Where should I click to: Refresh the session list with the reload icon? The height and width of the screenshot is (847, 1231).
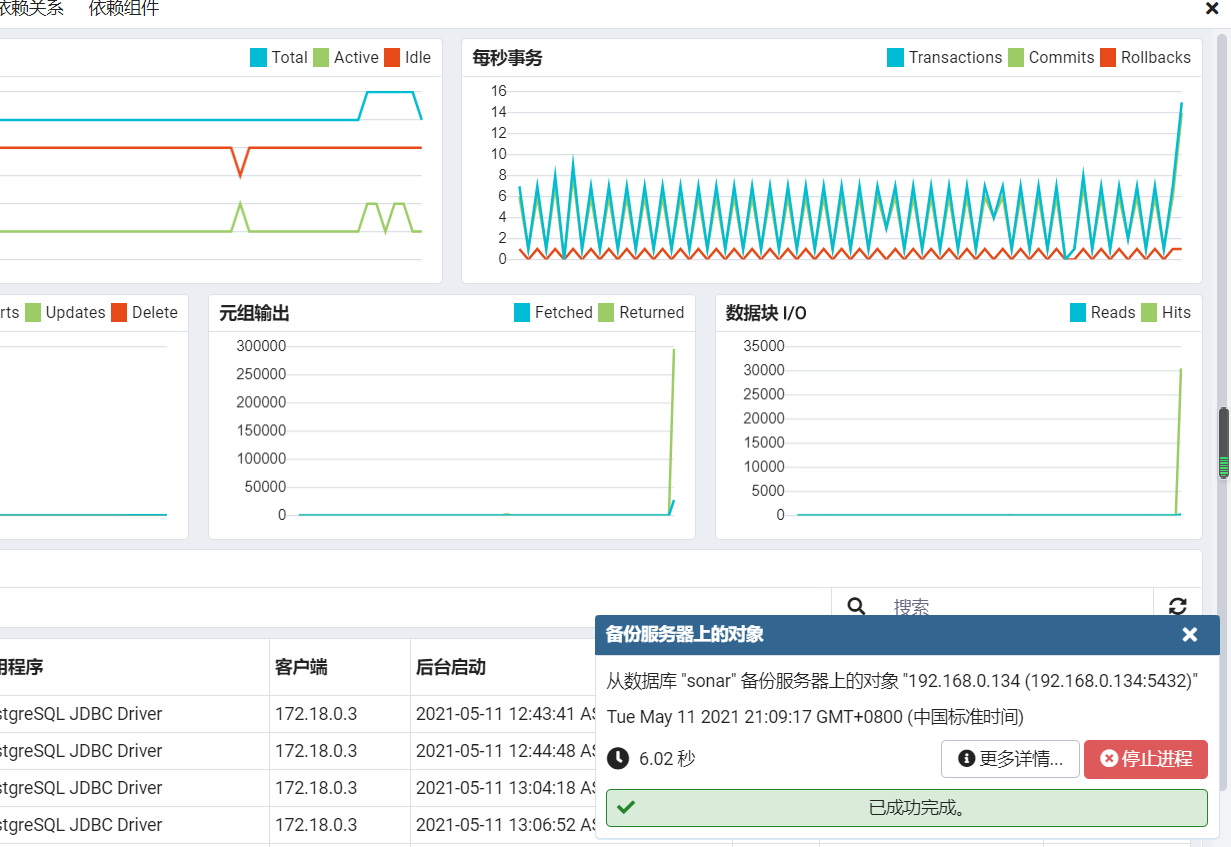[x=1177, y=606]
